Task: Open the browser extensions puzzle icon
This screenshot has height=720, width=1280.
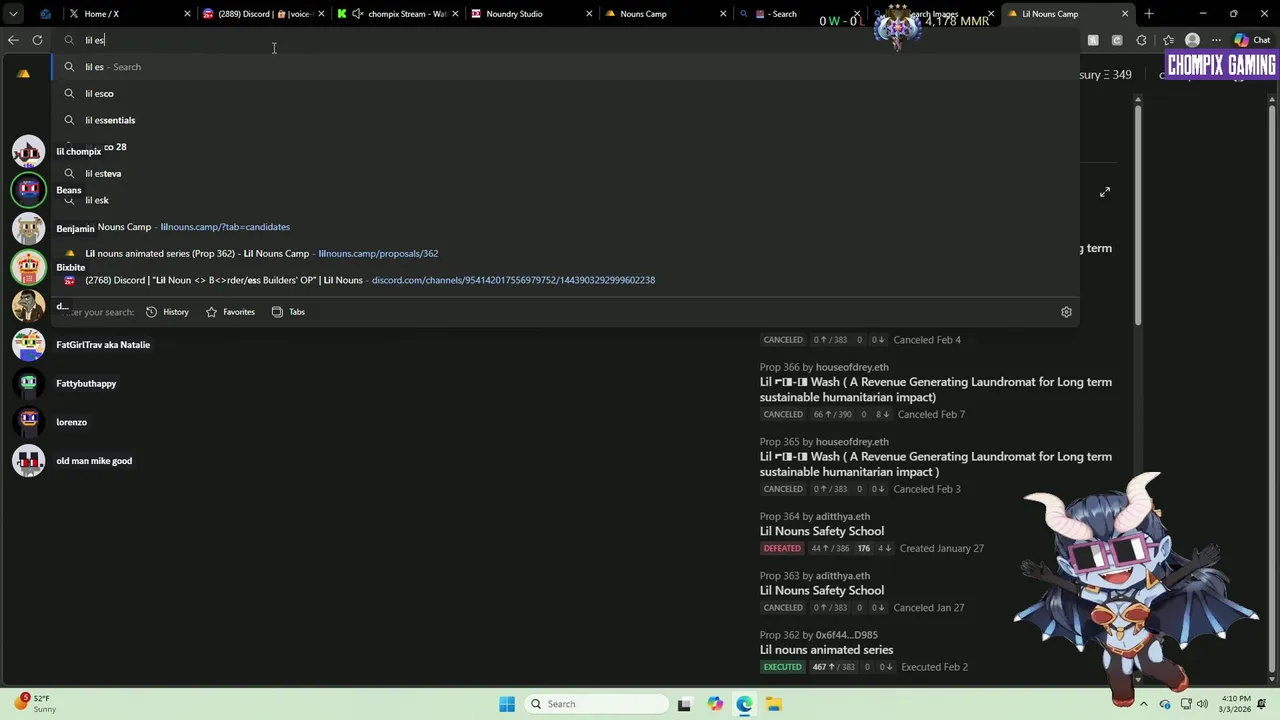Action: click(x=1141, y=40)
